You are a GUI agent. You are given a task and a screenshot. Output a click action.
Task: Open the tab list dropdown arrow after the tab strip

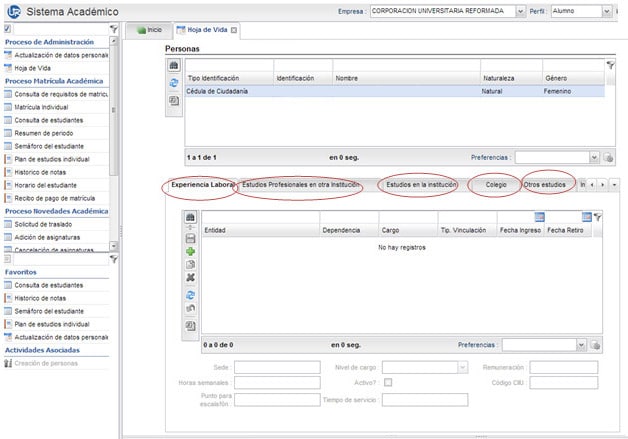coord(614,185)
